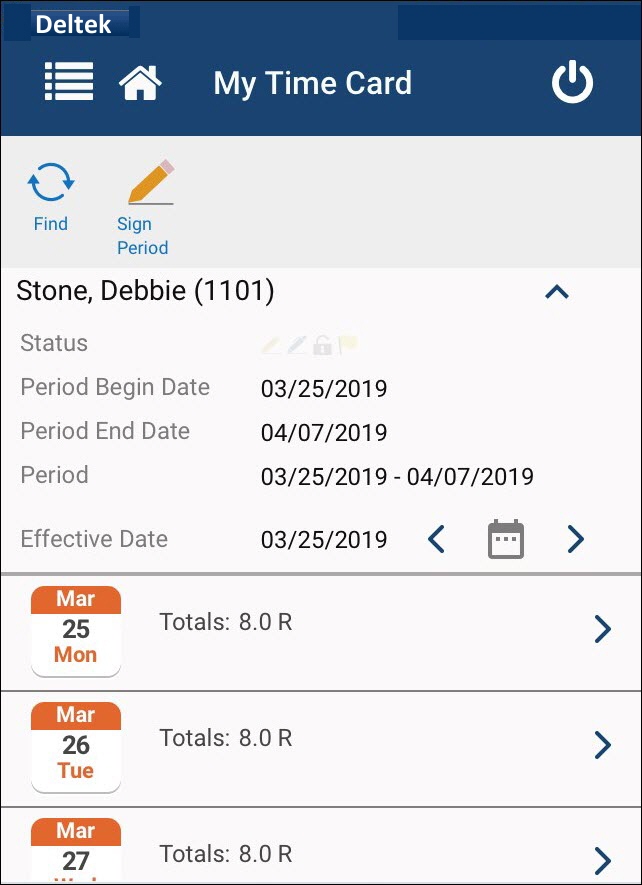Click the blue pen status icon
Image resolution: width=642 pixels, height=885 pixels.
[x=297, y=345]
